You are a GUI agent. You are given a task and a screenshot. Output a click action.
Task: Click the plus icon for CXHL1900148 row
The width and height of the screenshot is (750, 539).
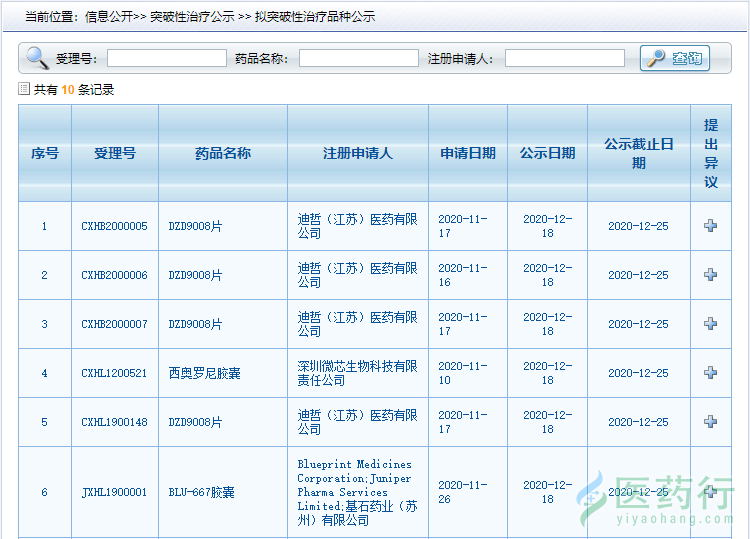[710, 422]
